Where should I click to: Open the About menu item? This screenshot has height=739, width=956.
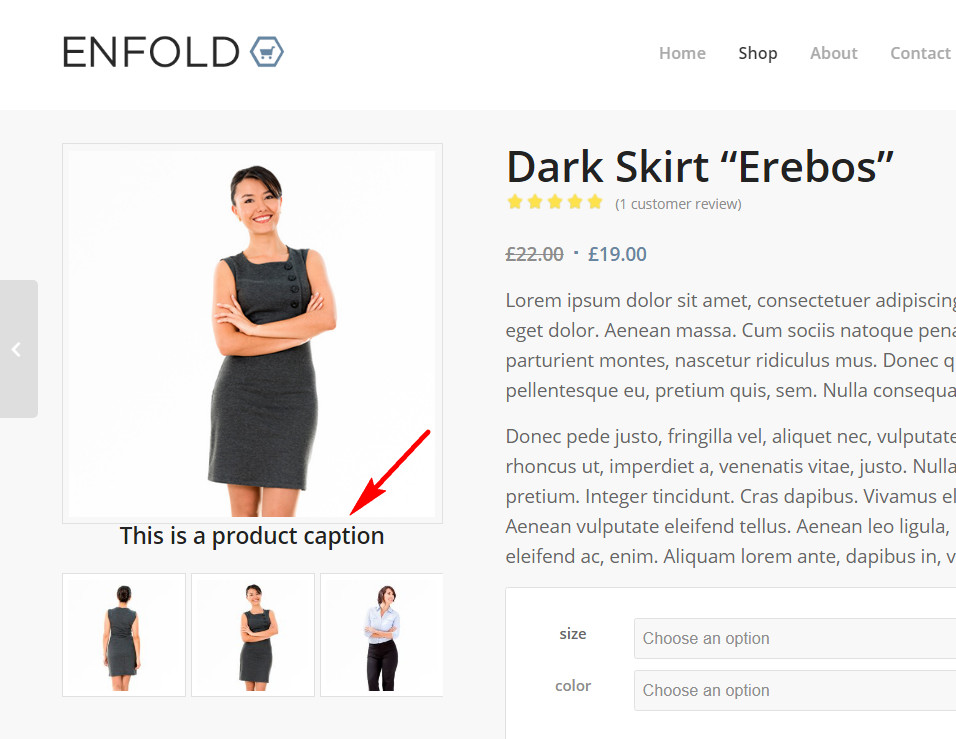coord(833,53)
